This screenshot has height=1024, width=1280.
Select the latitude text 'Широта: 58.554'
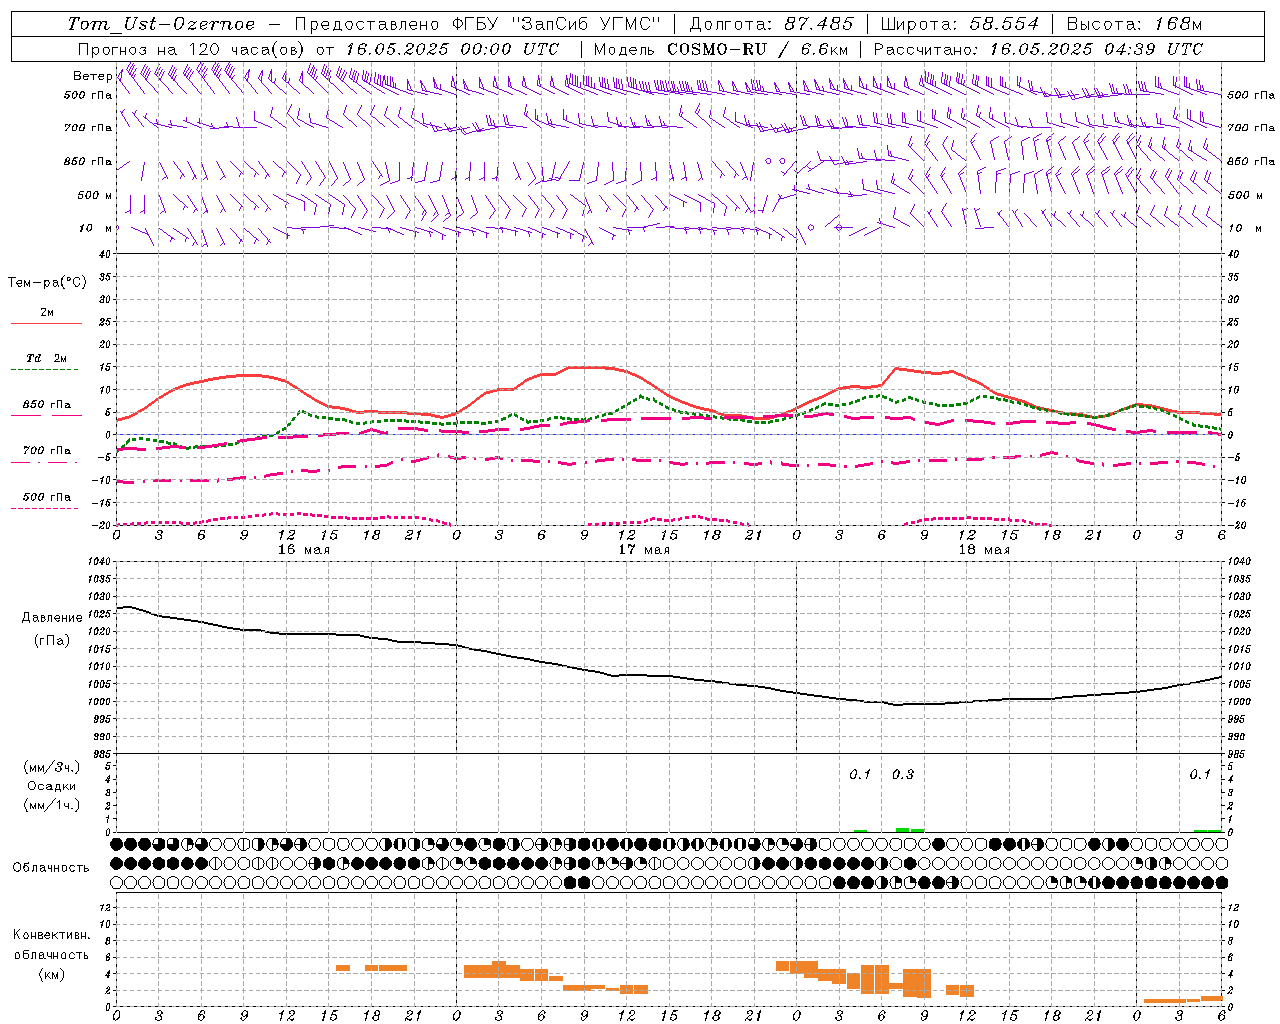pyautogui.click(x=960, y=24)
